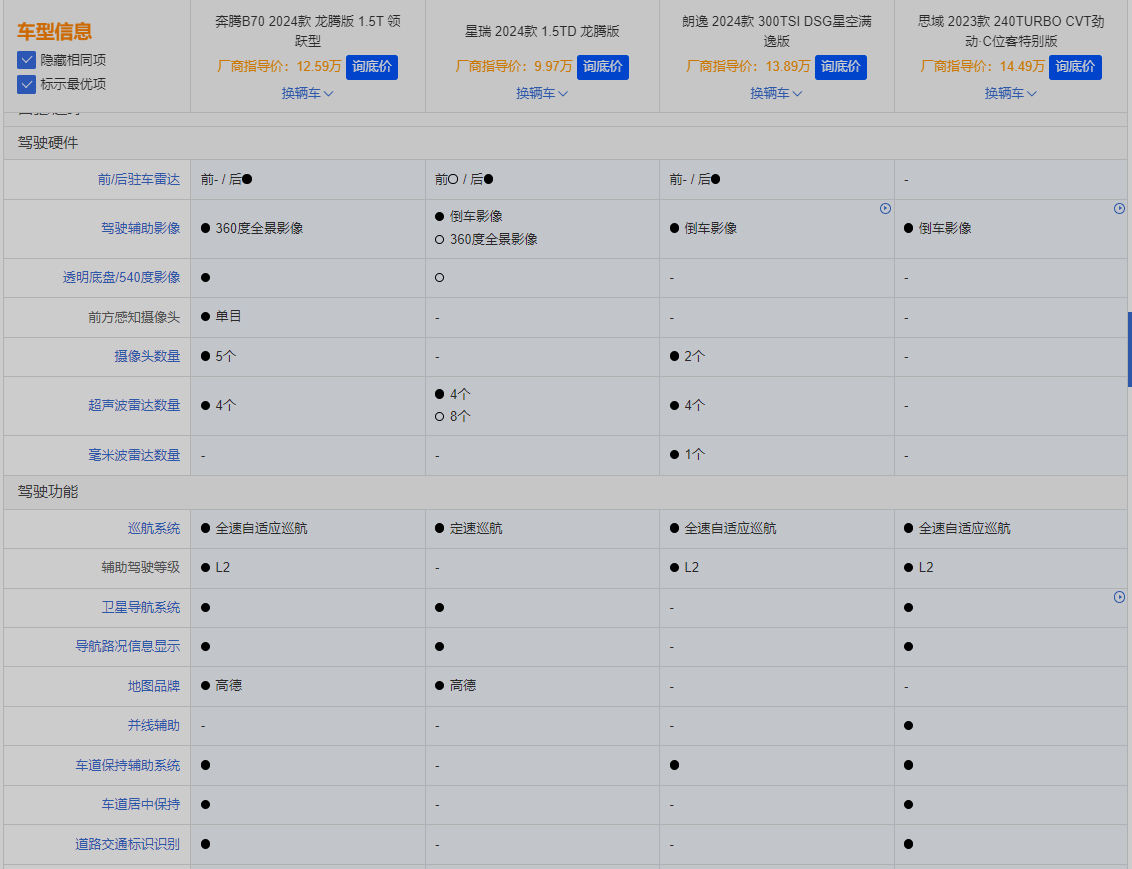1132x869 pixels.
Task: Open the 卫星导航系统 link
Action: point(141,607)
